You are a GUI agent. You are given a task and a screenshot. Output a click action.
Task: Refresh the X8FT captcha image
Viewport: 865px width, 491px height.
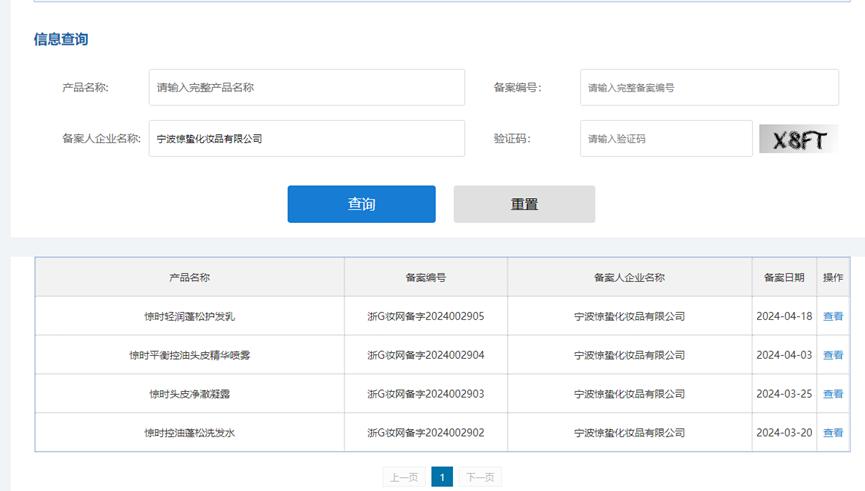coord(799,139)
